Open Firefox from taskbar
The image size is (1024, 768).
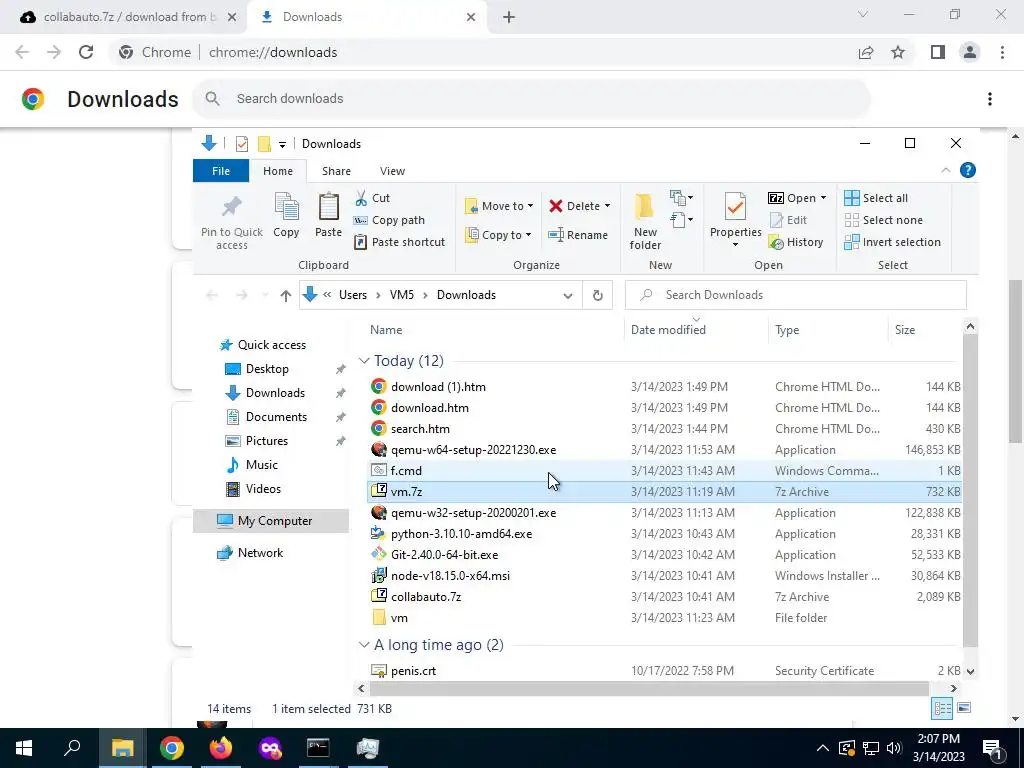pyautogui.click(x=221, y=748)
